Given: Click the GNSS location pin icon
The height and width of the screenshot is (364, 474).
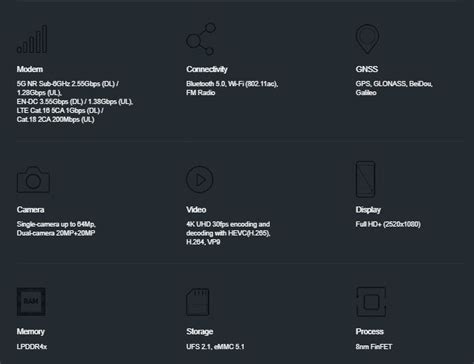Looking at the screenshot, I should coord(367,39).
